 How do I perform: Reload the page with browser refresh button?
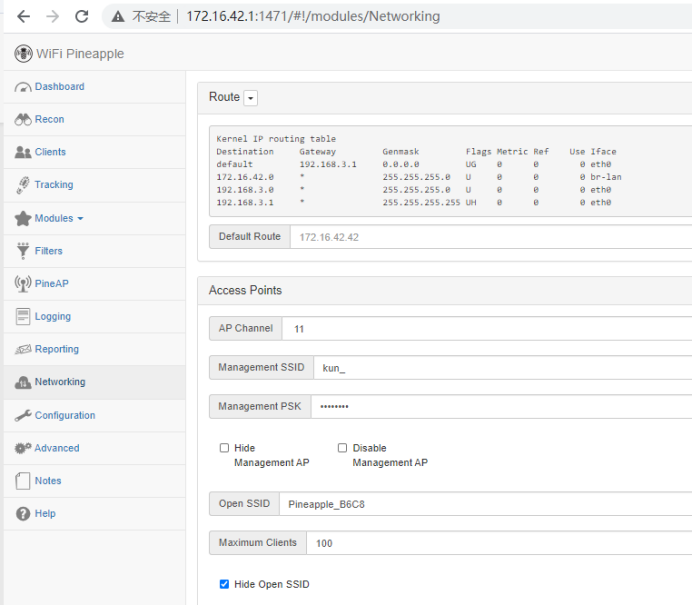point(82,17)
